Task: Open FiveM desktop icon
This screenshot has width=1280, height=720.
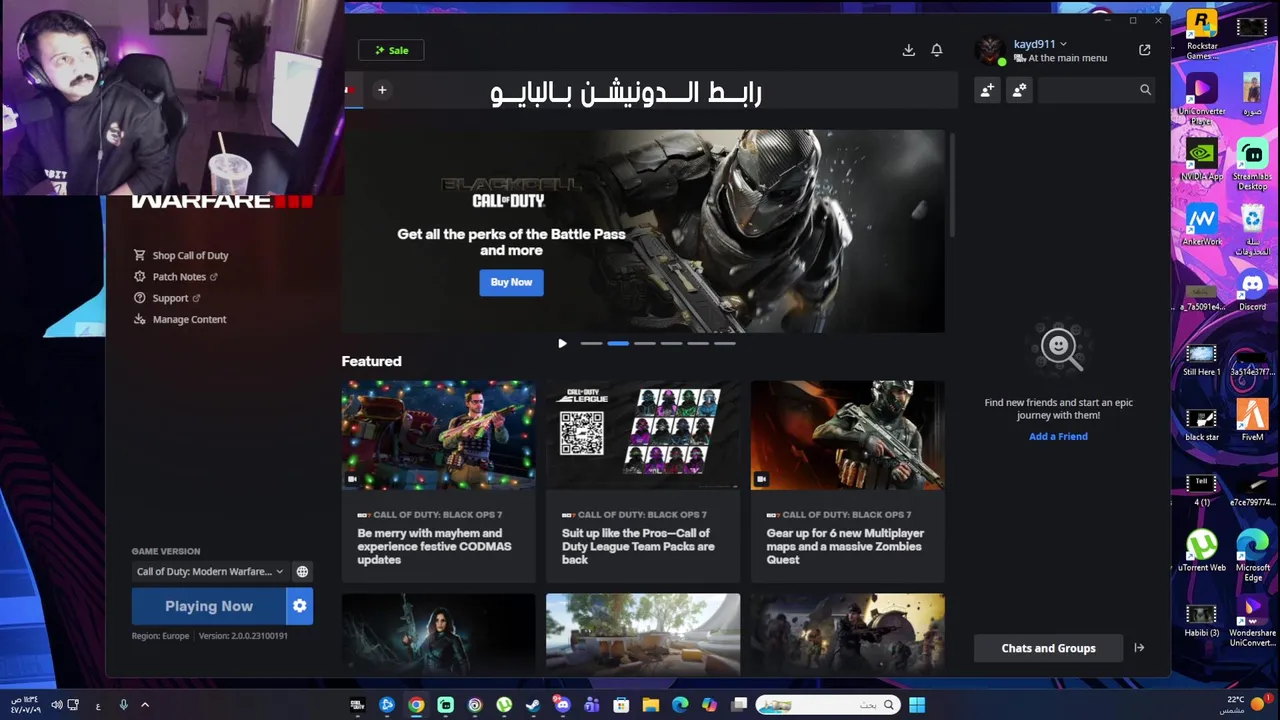Action: tap(1252, 420)
